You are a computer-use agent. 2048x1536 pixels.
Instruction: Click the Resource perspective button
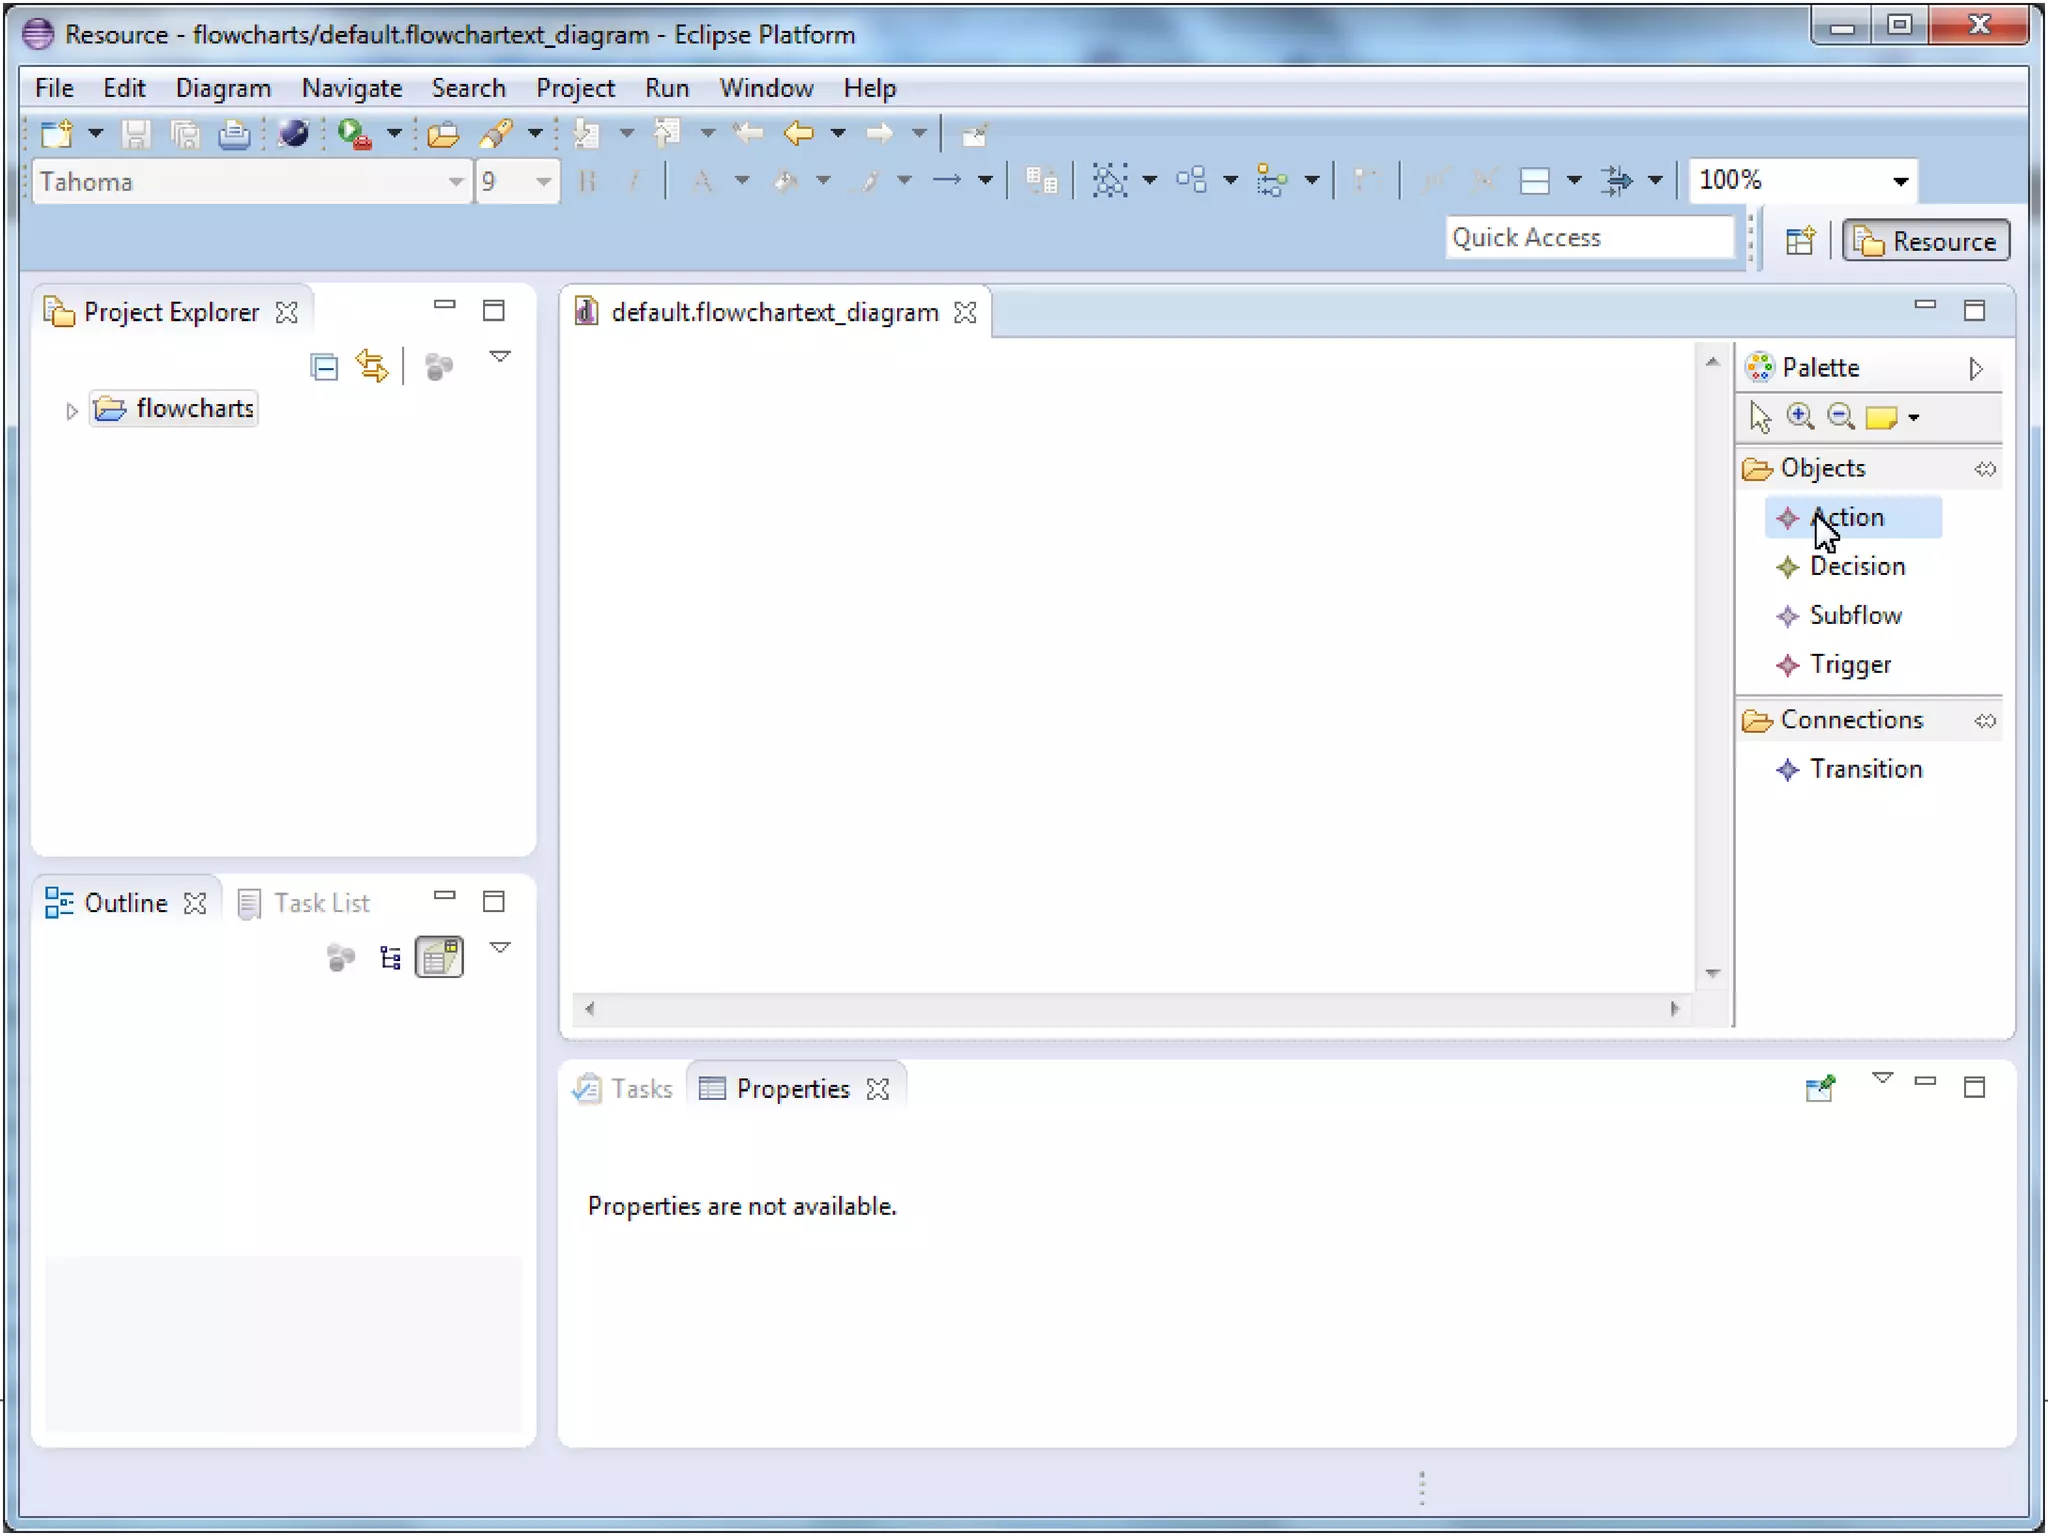(1926, 241)
